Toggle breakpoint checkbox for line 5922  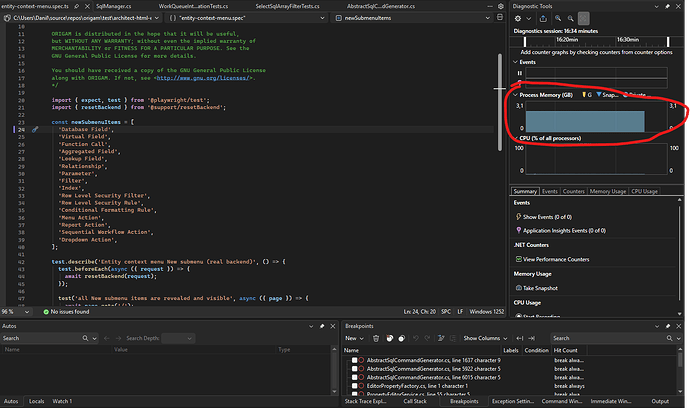point(354,369)
